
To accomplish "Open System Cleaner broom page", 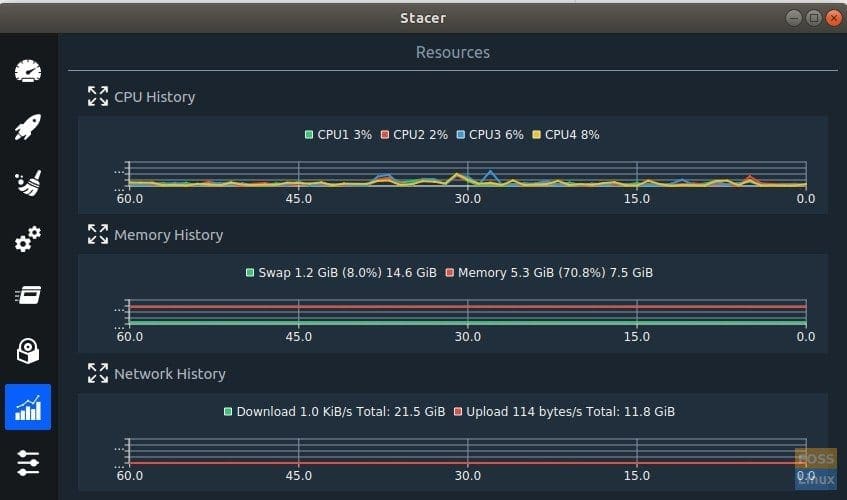I will [x=28, y=183].
